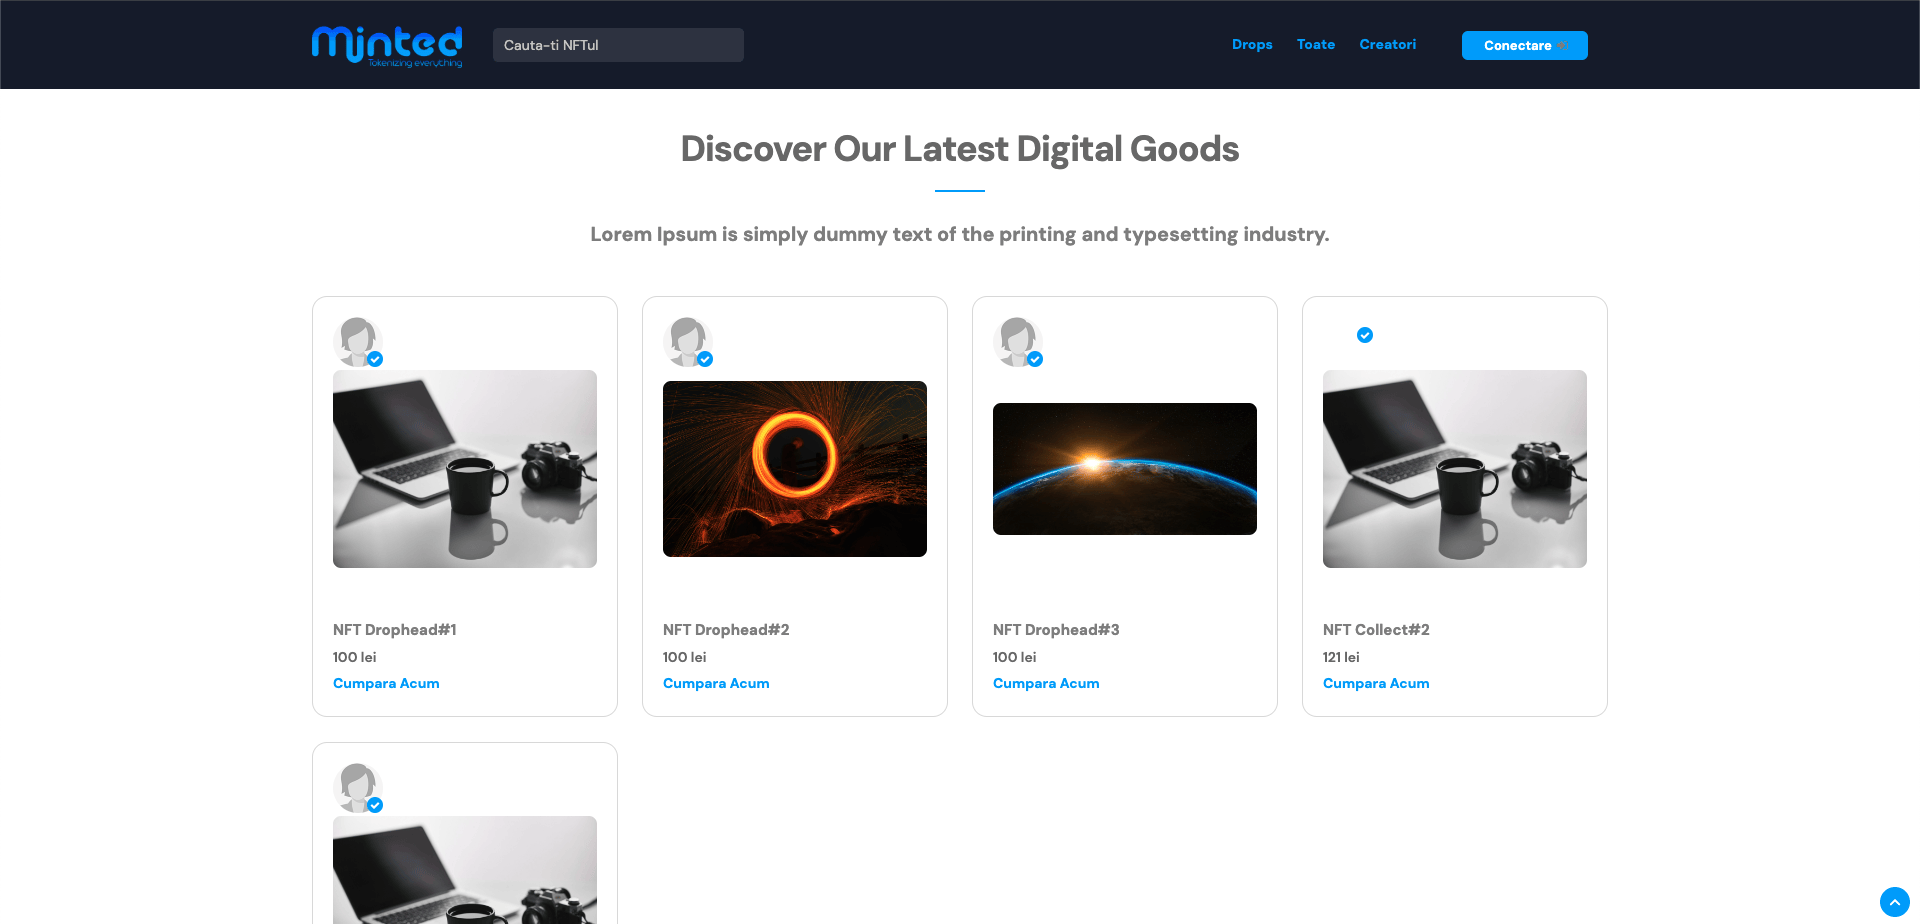Open the earth sunrise image of NFT Drophead#3

(1125, 469)
